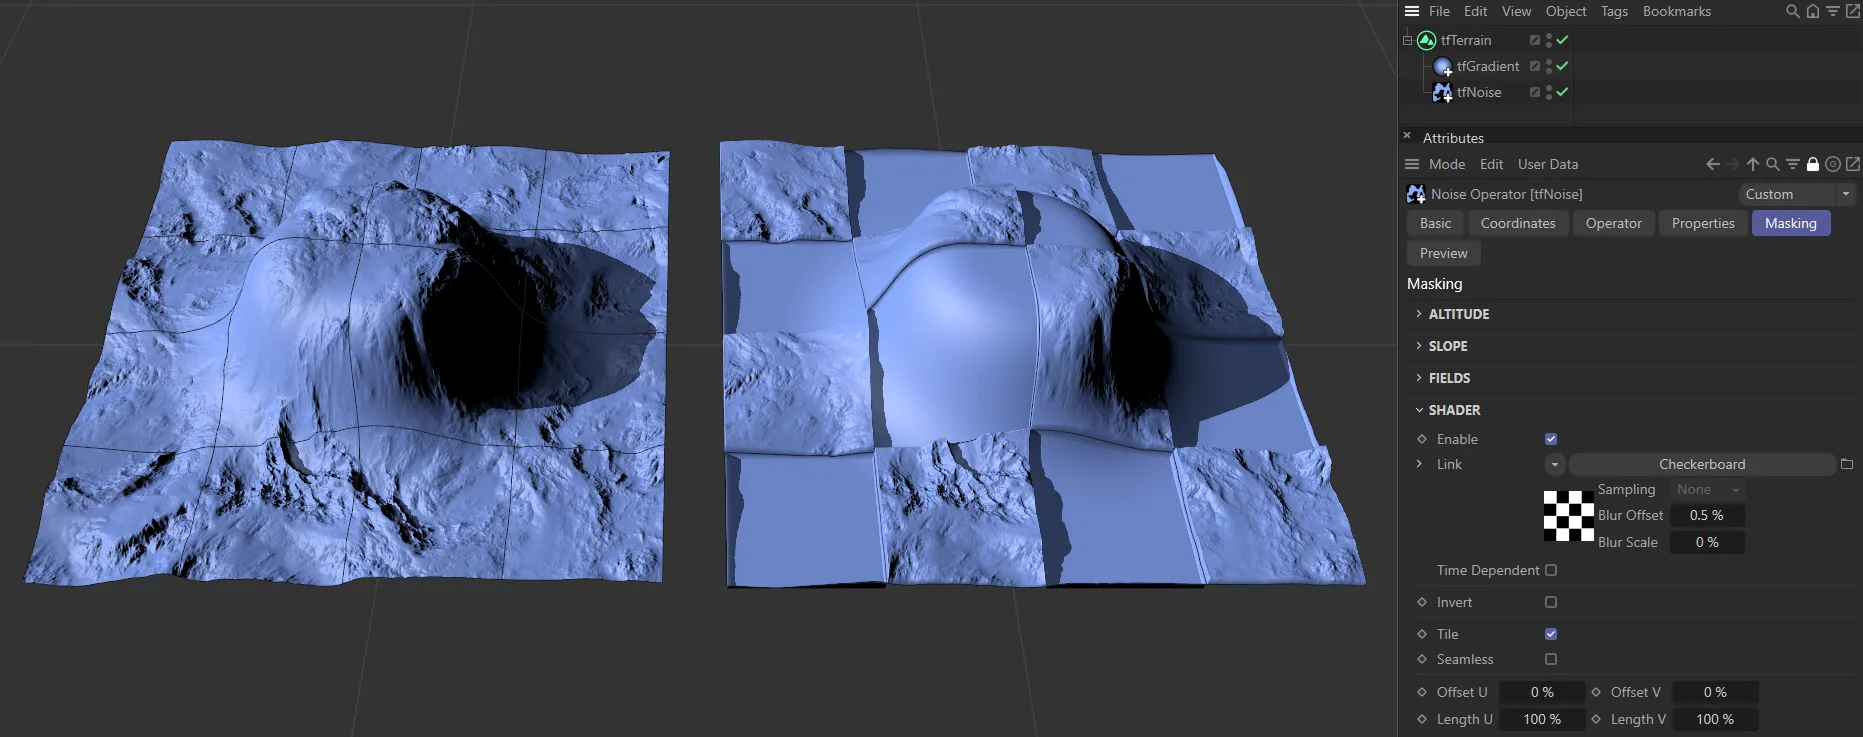Viewport: 1863px width, 737px height.
Task: Disable tfGradient via its green checkmark
Action: (x=1562, y=66)
